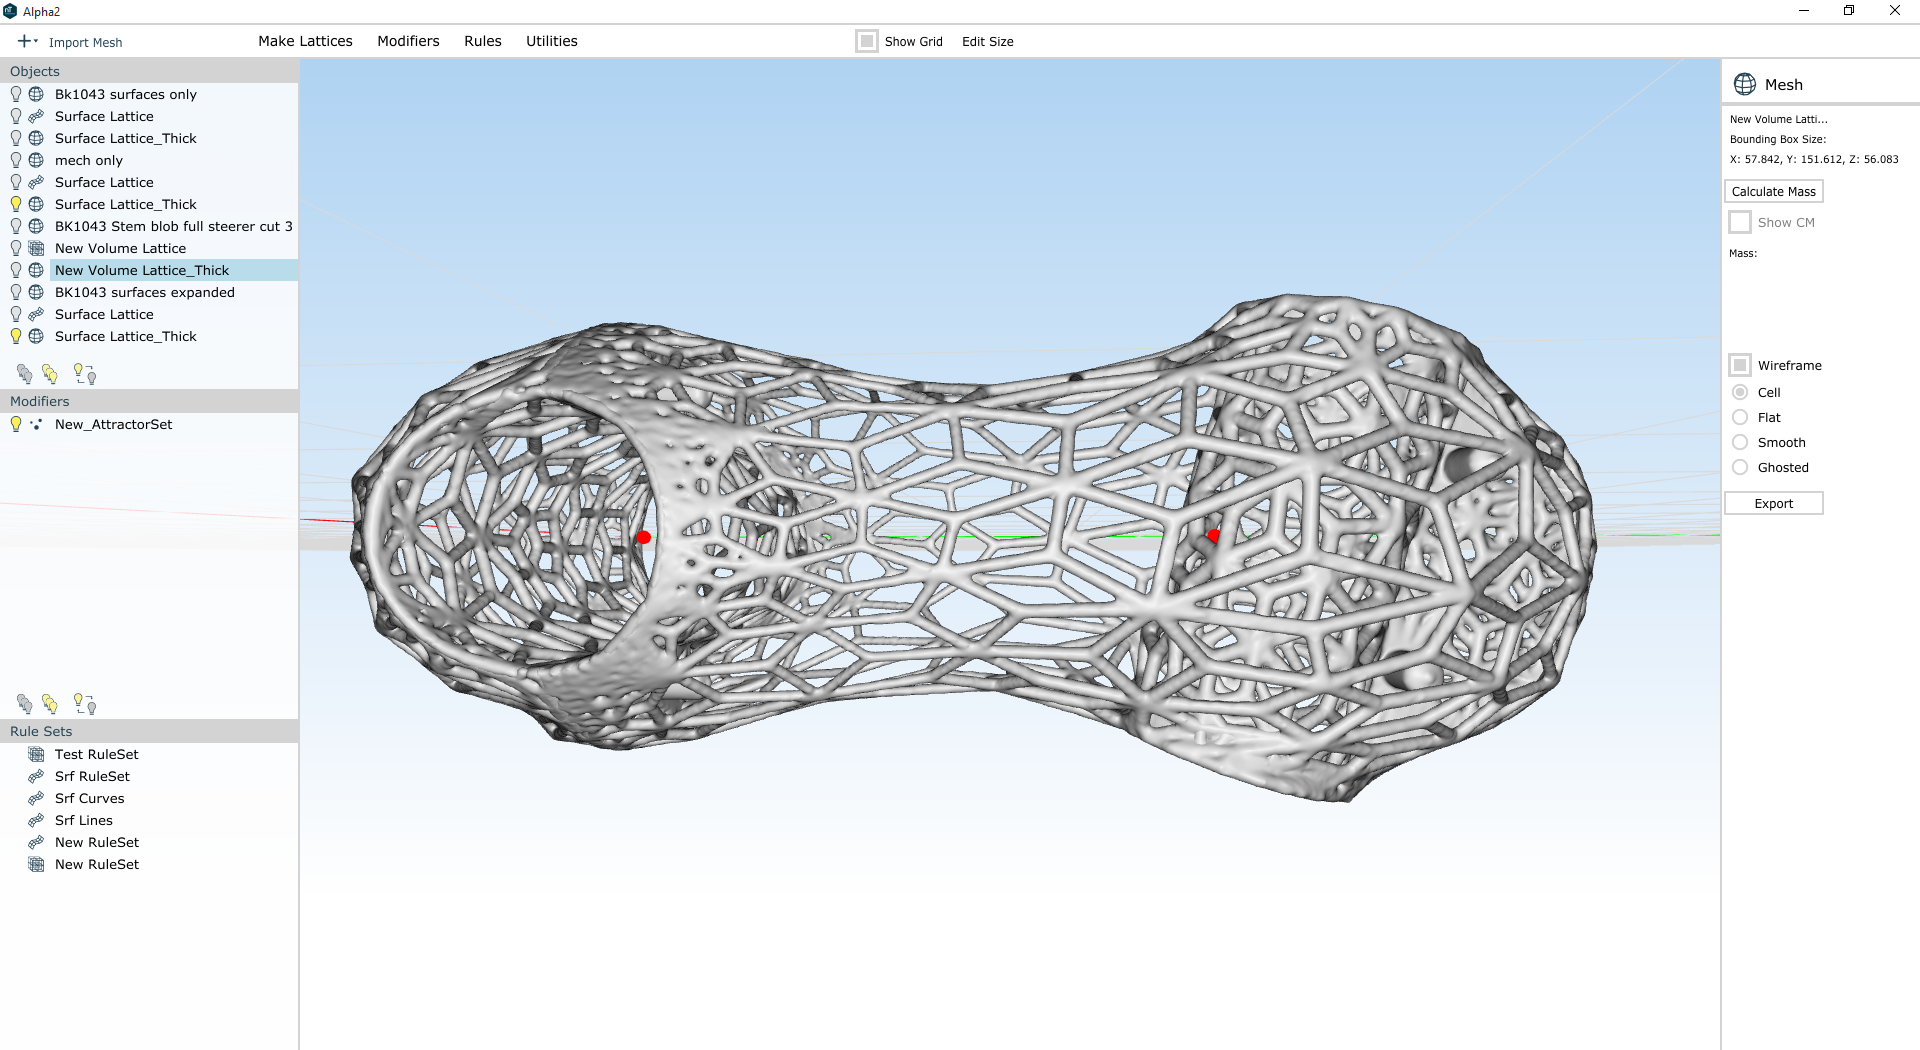Click the surface icon of Srf RuleSet
Viewport: 1920px width, 1050px height.
[36, 776]
